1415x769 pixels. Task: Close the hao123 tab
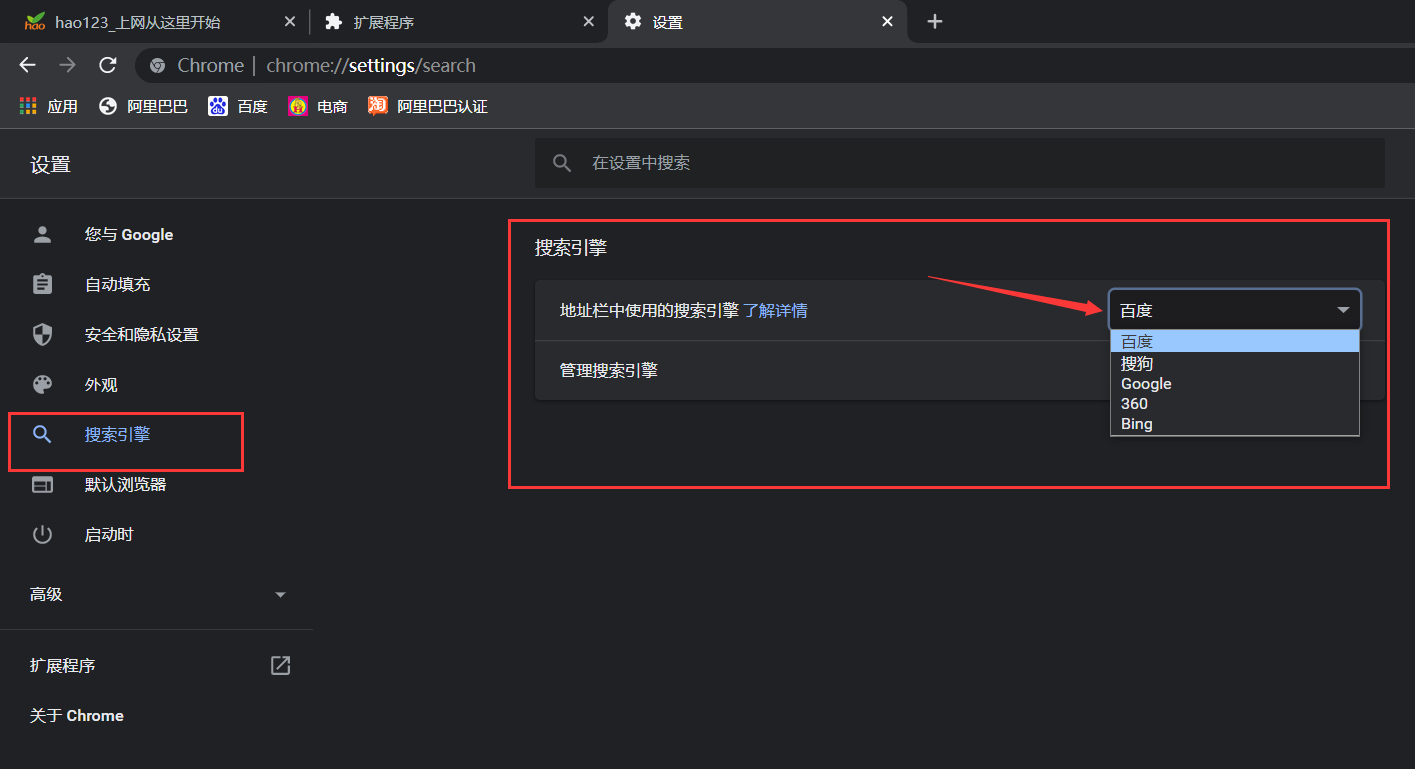tap(289, 21)
